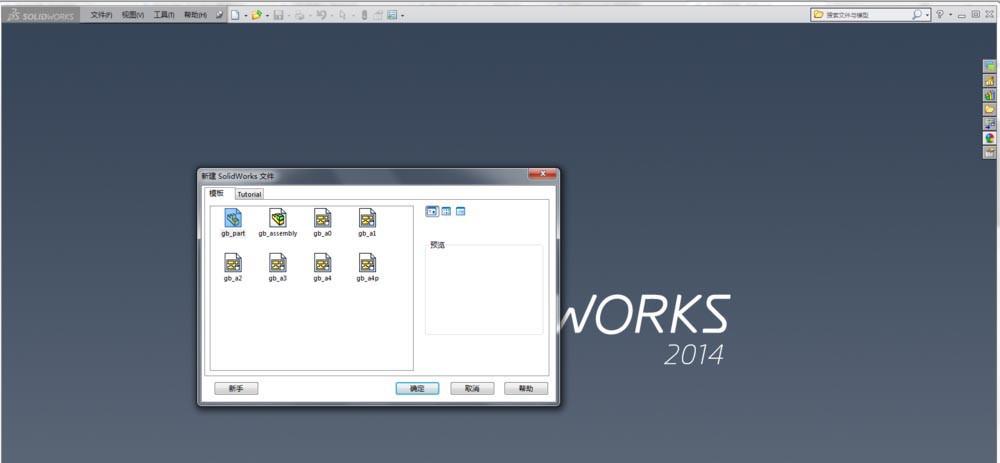Click the SolidWorks logo

point(41,15)
